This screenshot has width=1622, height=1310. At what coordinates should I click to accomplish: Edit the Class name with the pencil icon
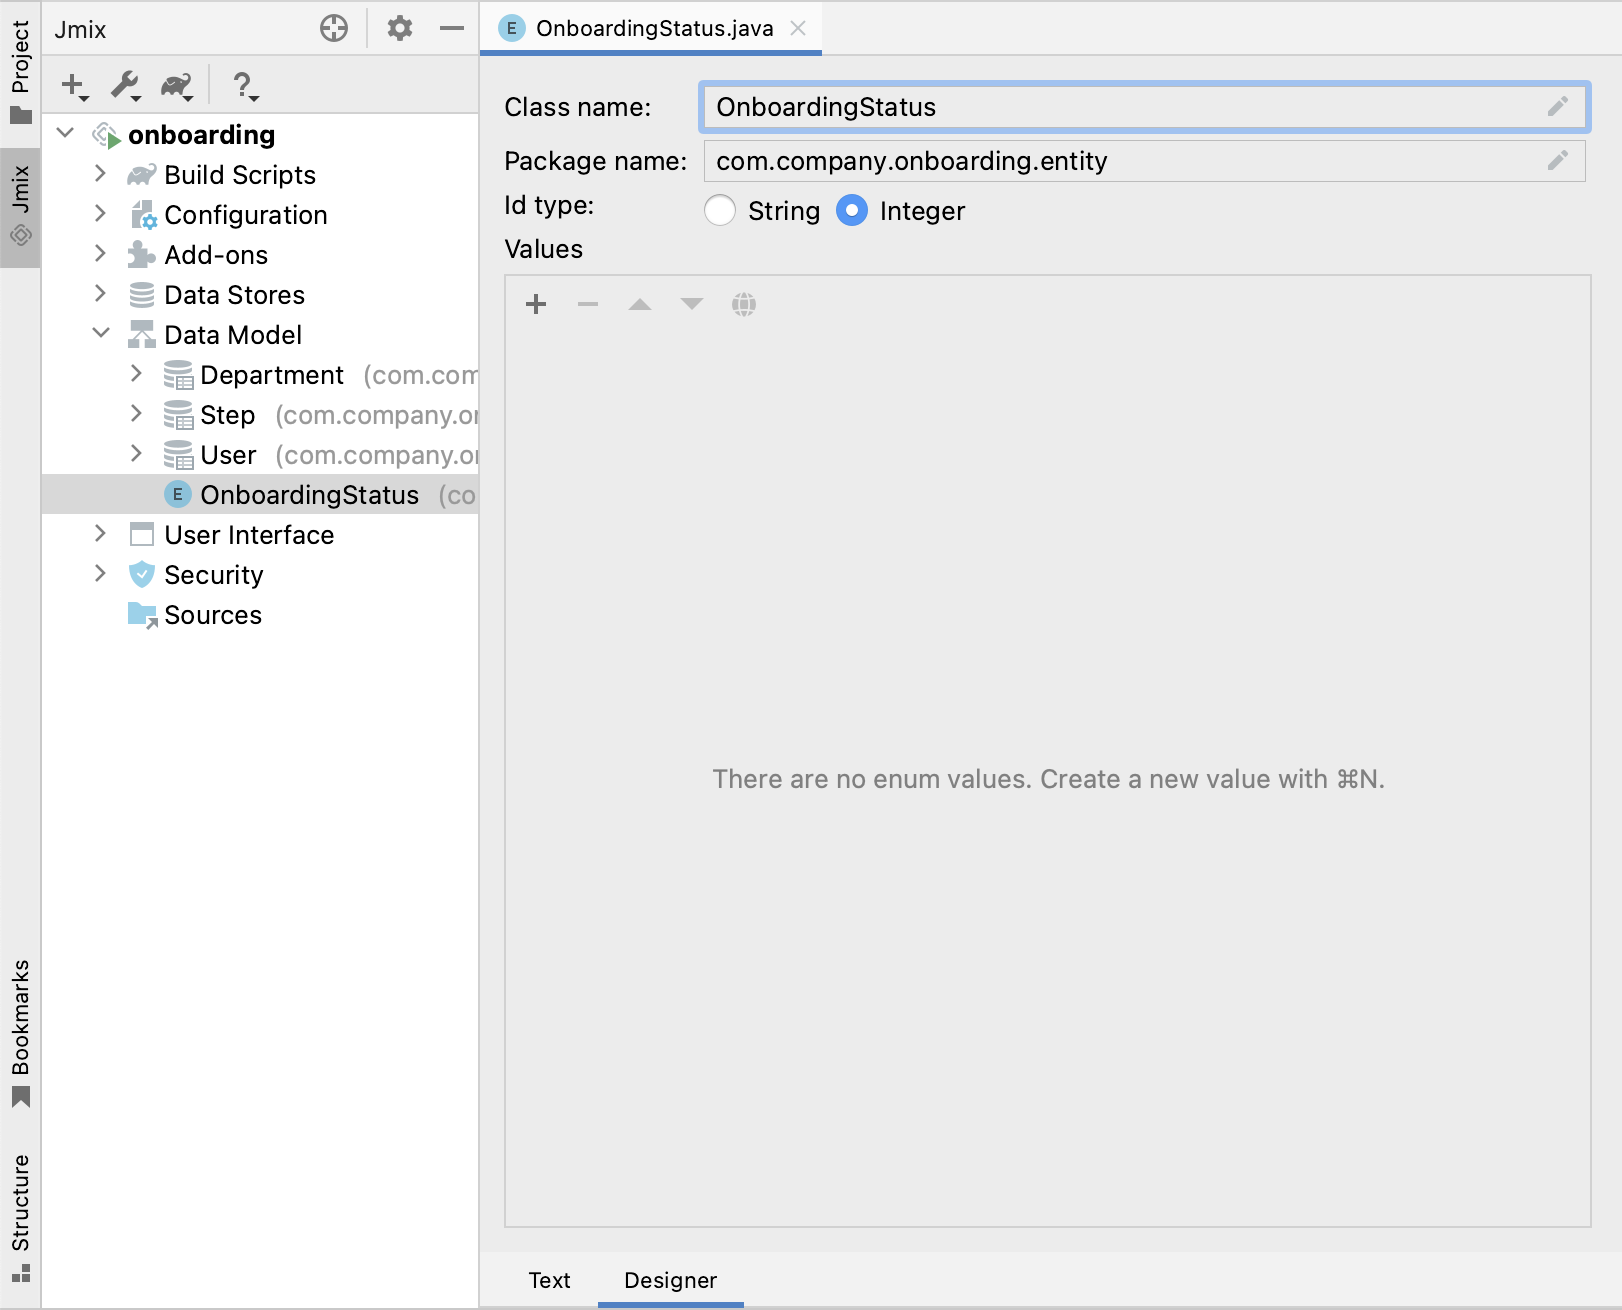[x=1557, y=107]
